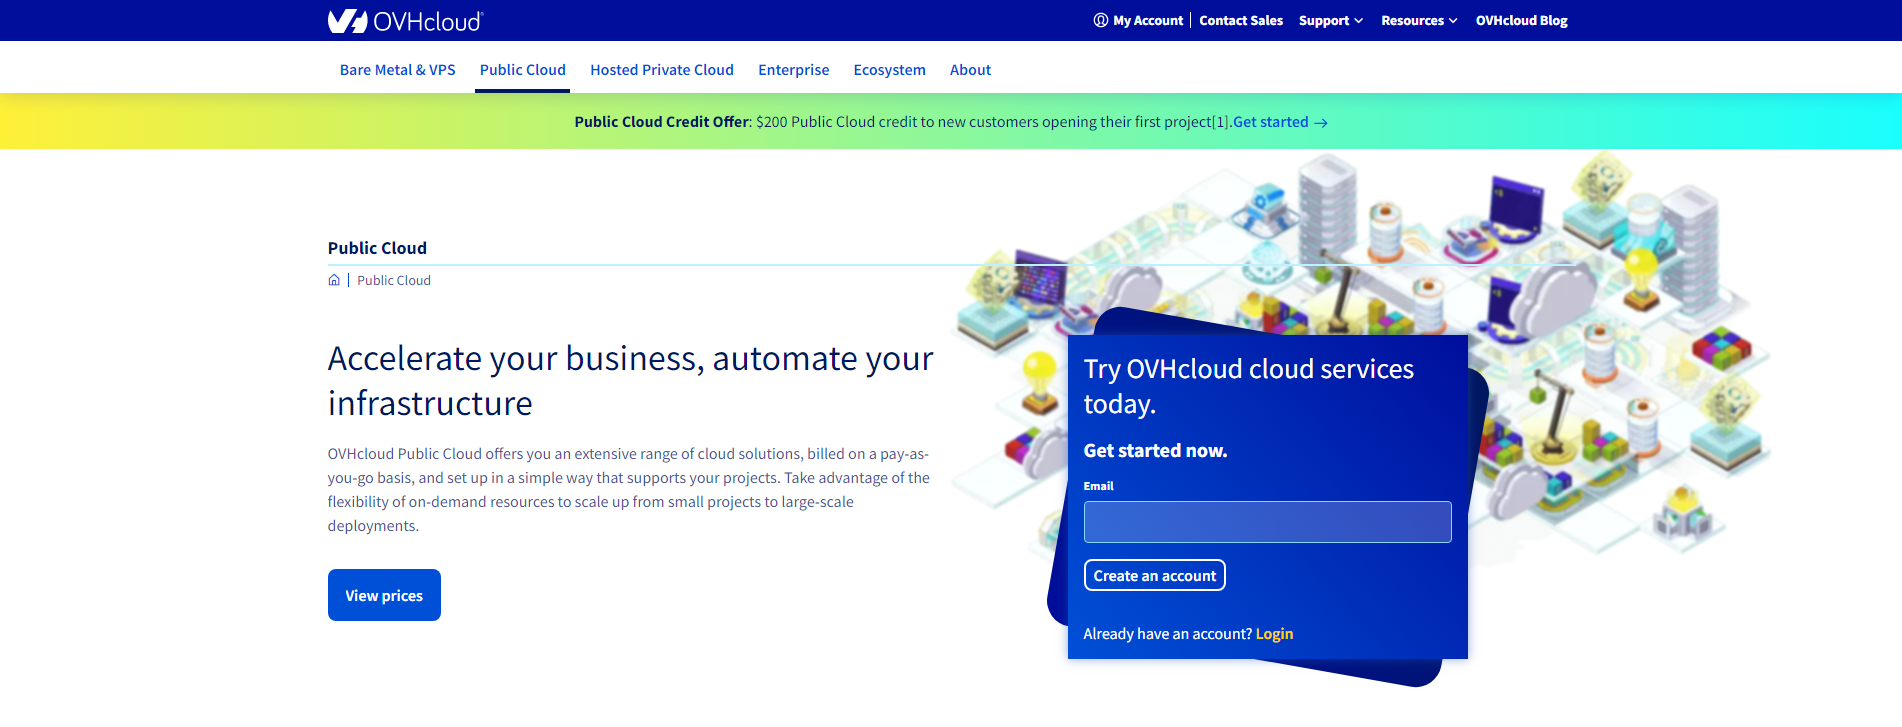
Task: Open the Contact Sales link
Action: point(1240,20)
